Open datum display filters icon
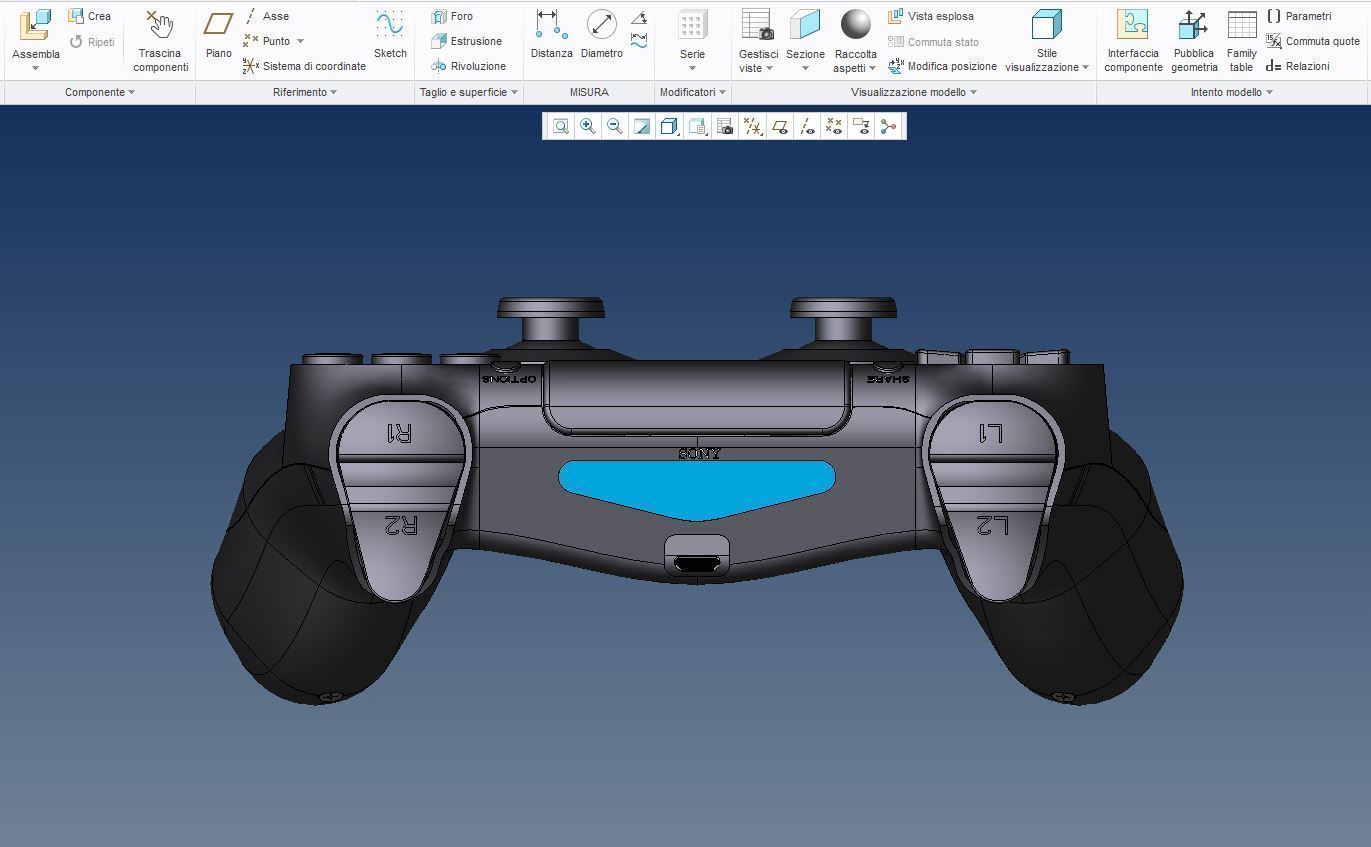Screen dimensions: 1371x847 pos(753,126)
